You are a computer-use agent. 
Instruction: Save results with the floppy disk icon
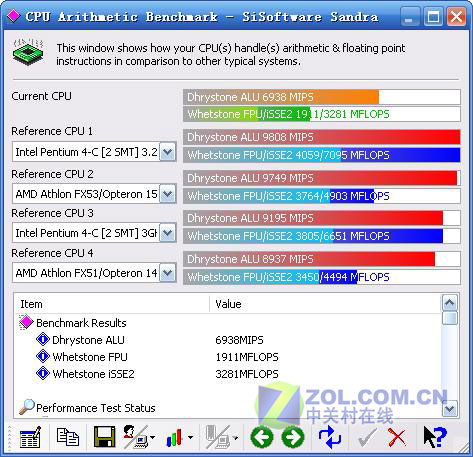[x=104, y=437]
